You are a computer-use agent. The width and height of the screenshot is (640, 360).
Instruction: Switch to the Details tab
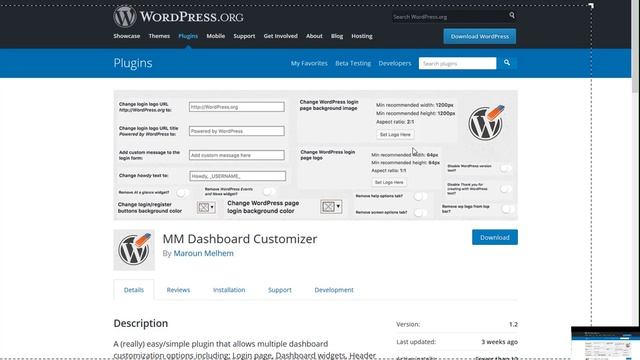tap(134, 290)
